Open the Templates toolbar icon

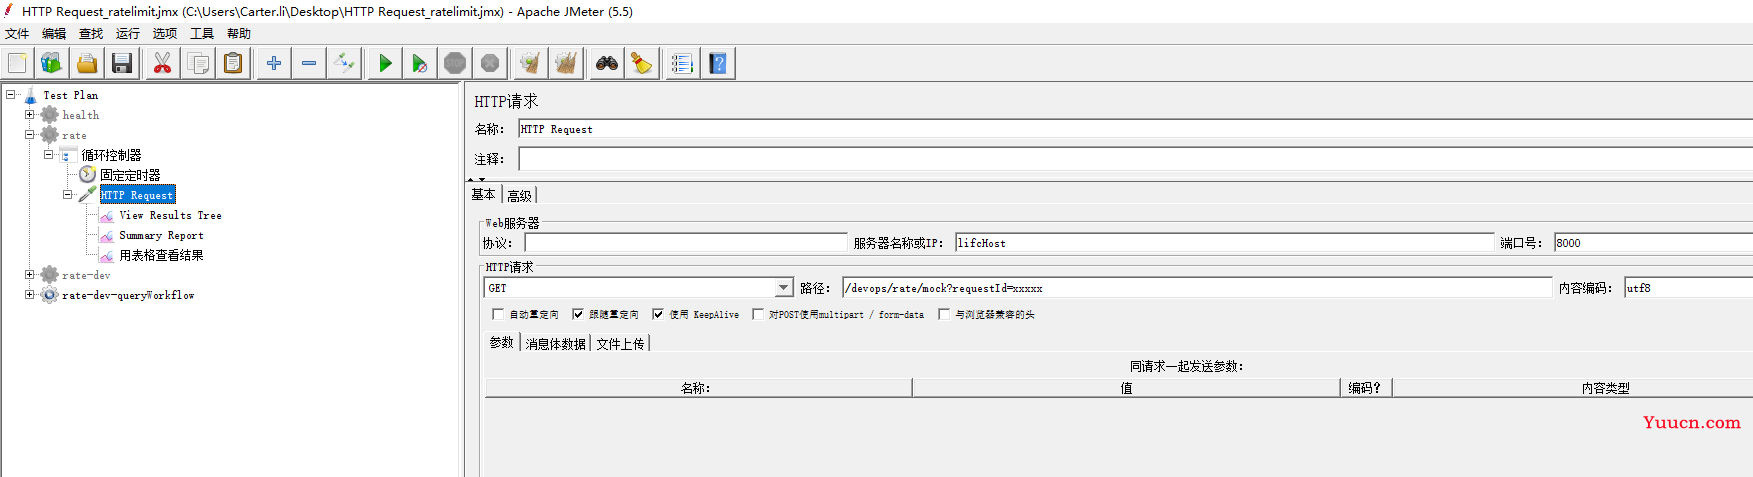(50, 63)
